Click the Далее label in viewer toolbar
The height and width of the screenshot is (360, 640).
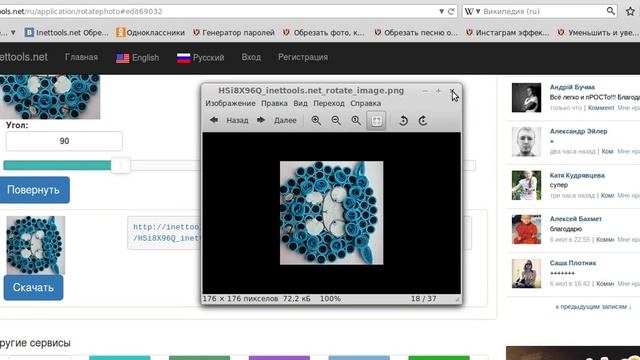tap(285, 120)
